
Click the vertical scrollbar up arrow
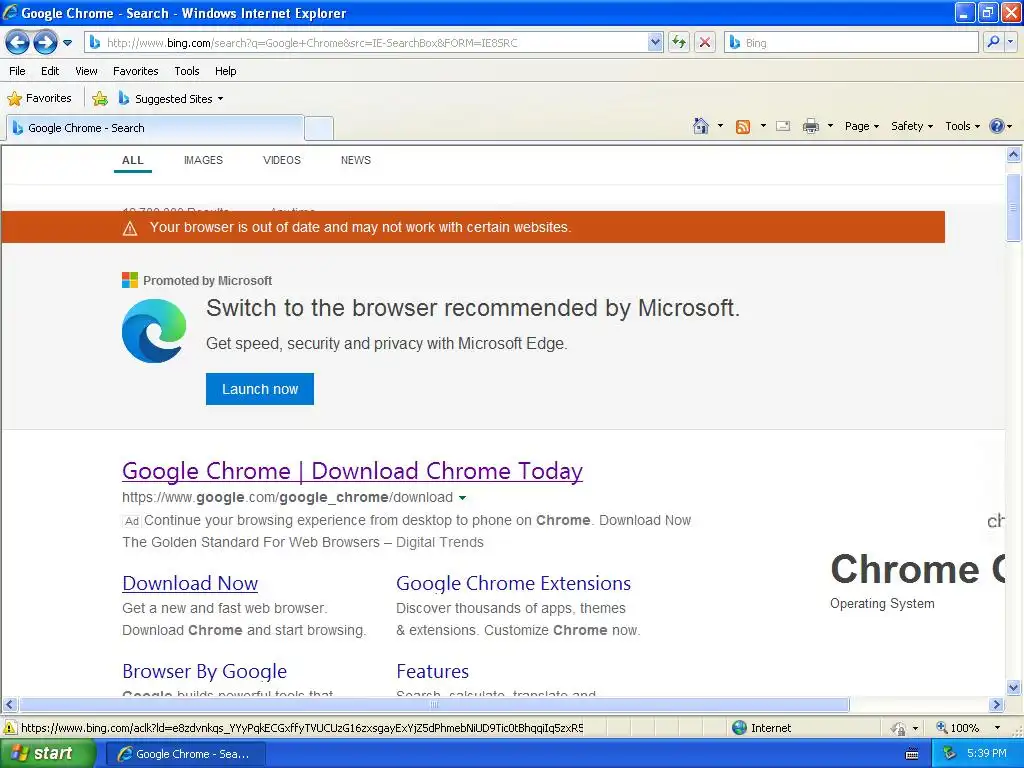click(1014, 155)
